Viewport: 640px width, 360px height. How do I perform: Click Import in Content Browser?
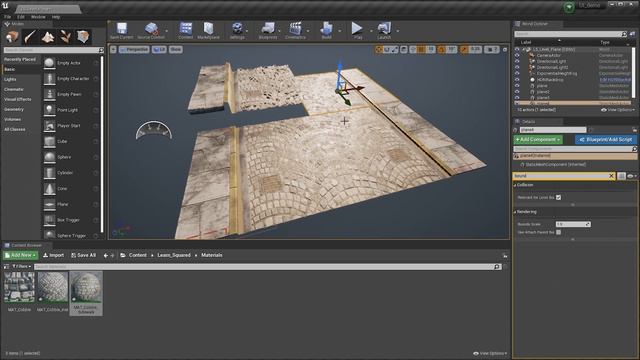[53, 255]
